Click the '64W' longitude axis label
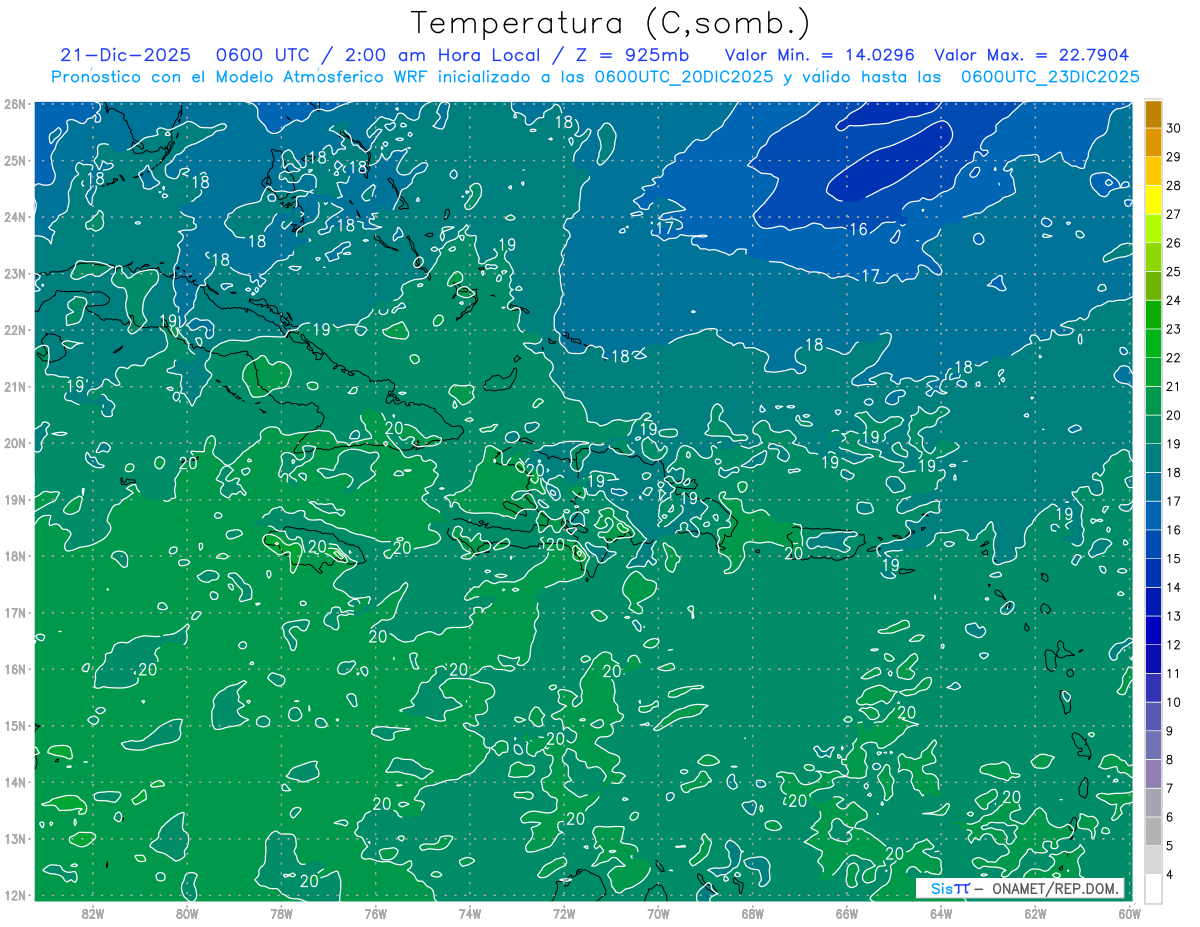Viewport: 1200px width, 927px height. pos(941,913)
